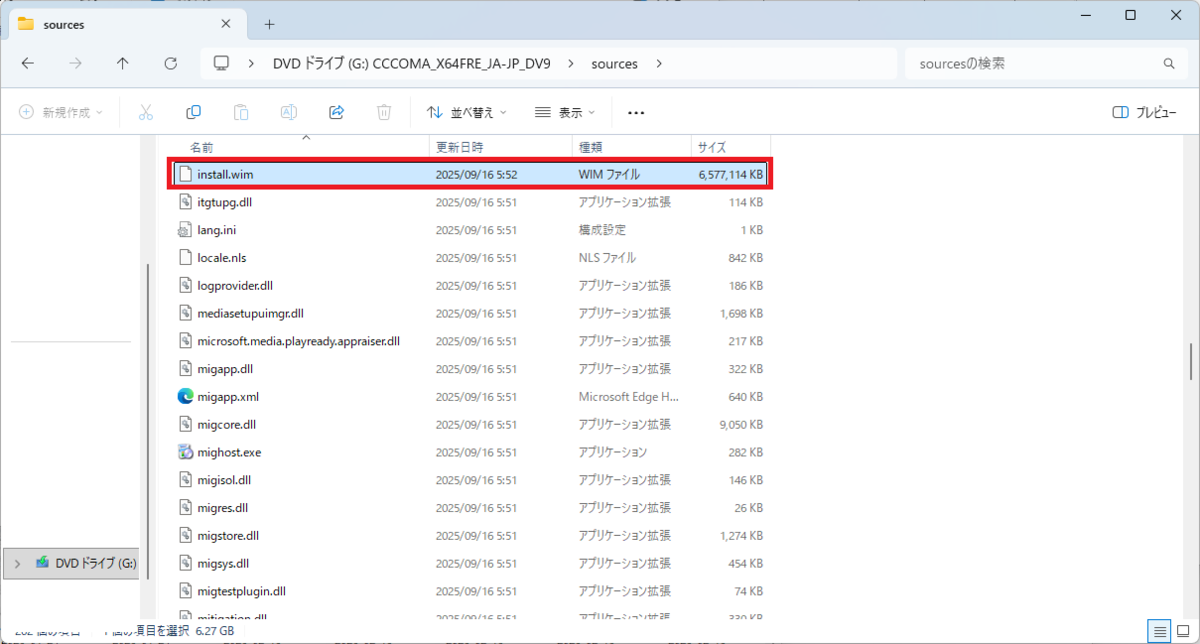The height and width of the screenshot is (644, 1200).
Task: Select the sources tab
Action: pyautogui.click(x=125, y=24)
